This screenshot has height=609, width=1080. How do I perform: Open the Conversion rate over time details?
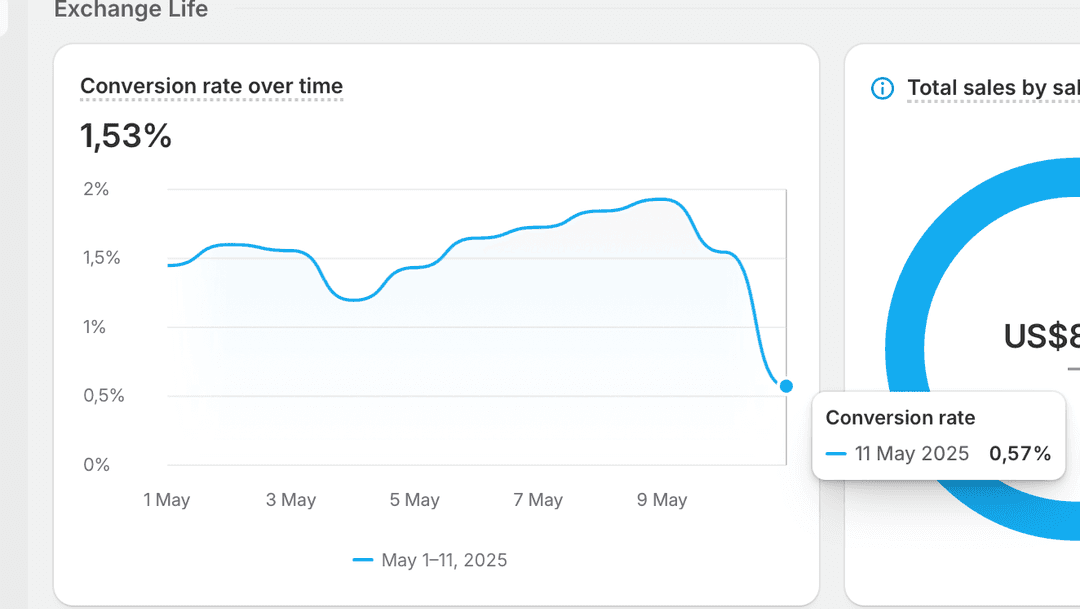point(210,86)
